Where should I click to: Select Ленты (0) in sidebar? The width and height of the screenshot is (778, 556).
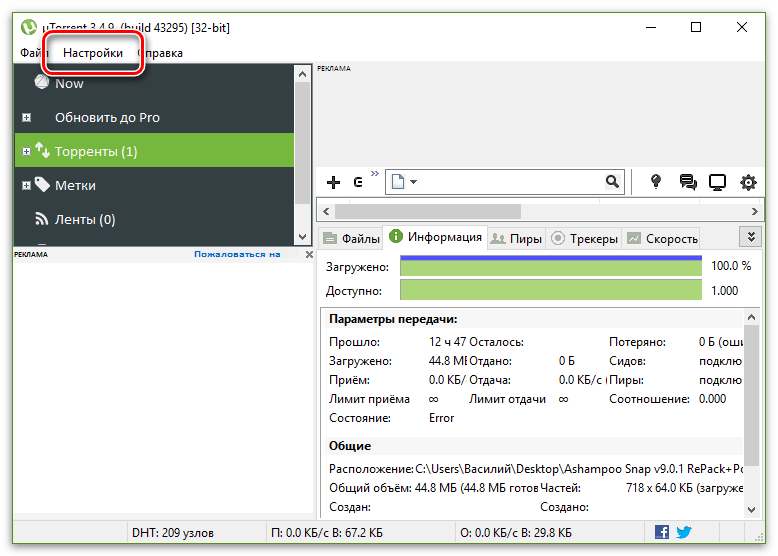tap(85, 219)
